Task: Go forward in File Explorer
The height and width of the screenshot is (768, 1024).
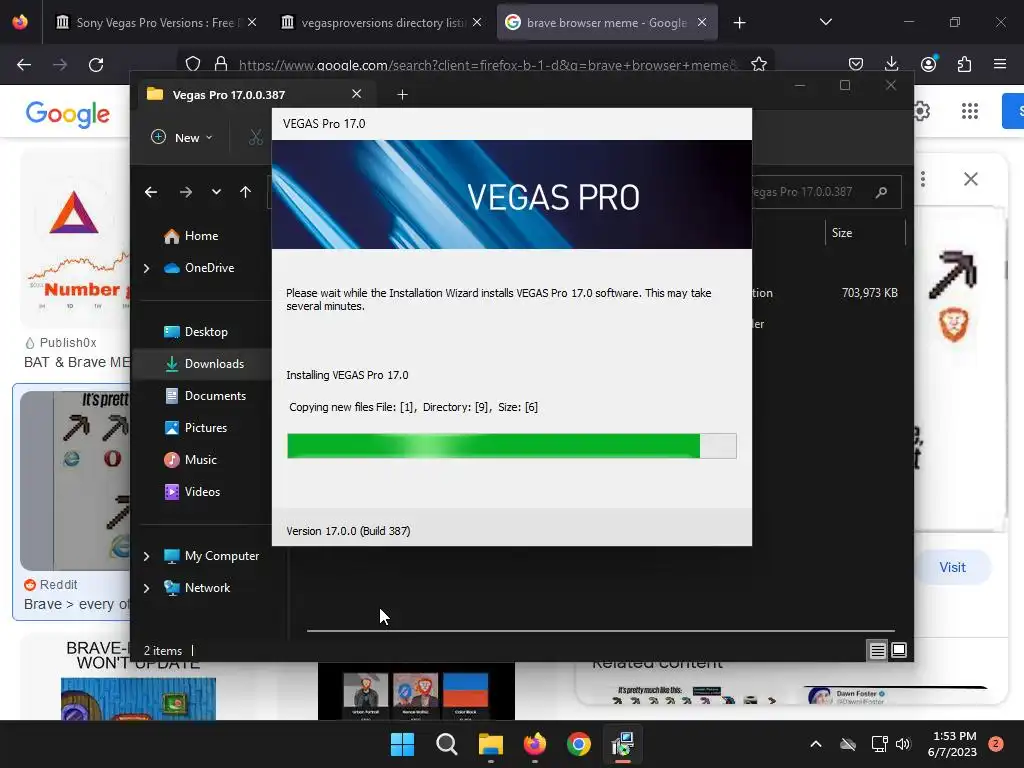Action: point(185,192)
